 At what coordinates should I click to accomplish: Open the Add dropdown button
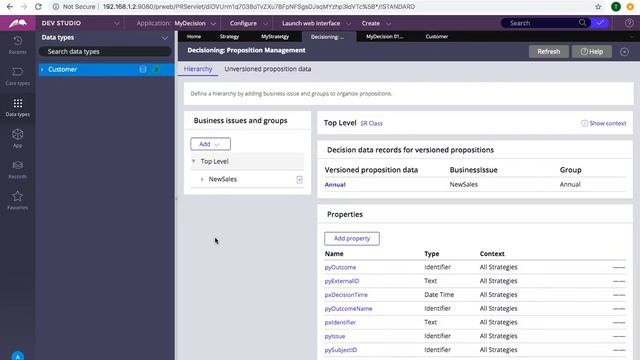point(210,144)
